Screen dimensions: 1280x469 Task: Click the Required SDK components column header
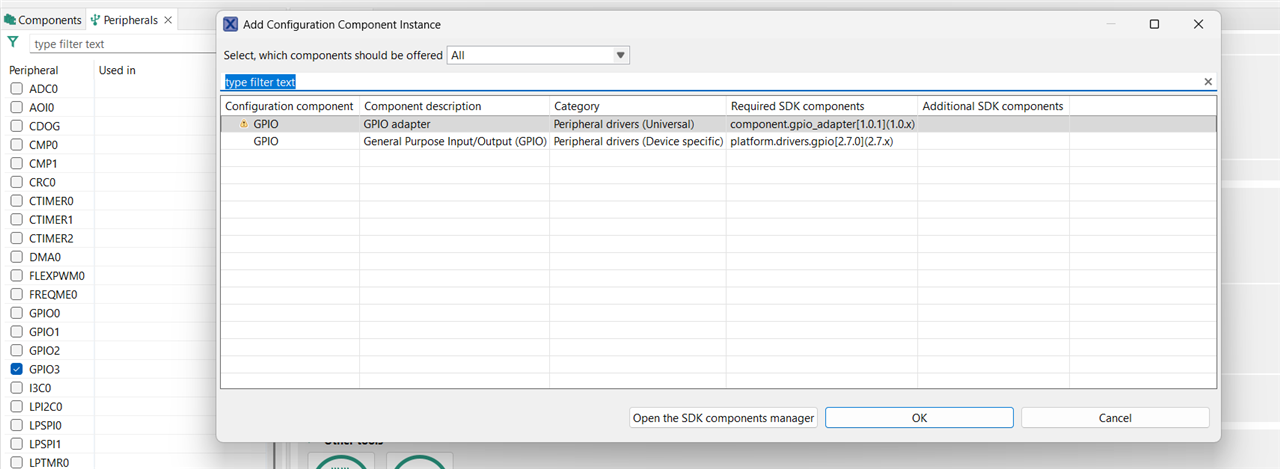(x=822, y=106)
